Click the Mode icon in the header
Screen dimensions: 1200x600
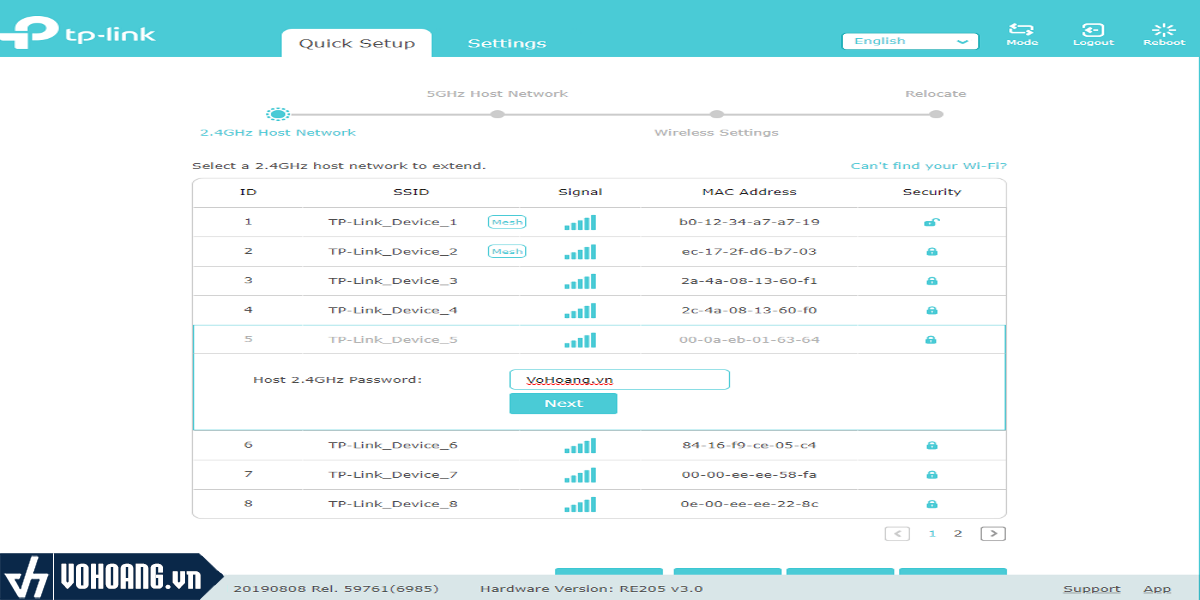(x=1022, y=30)
